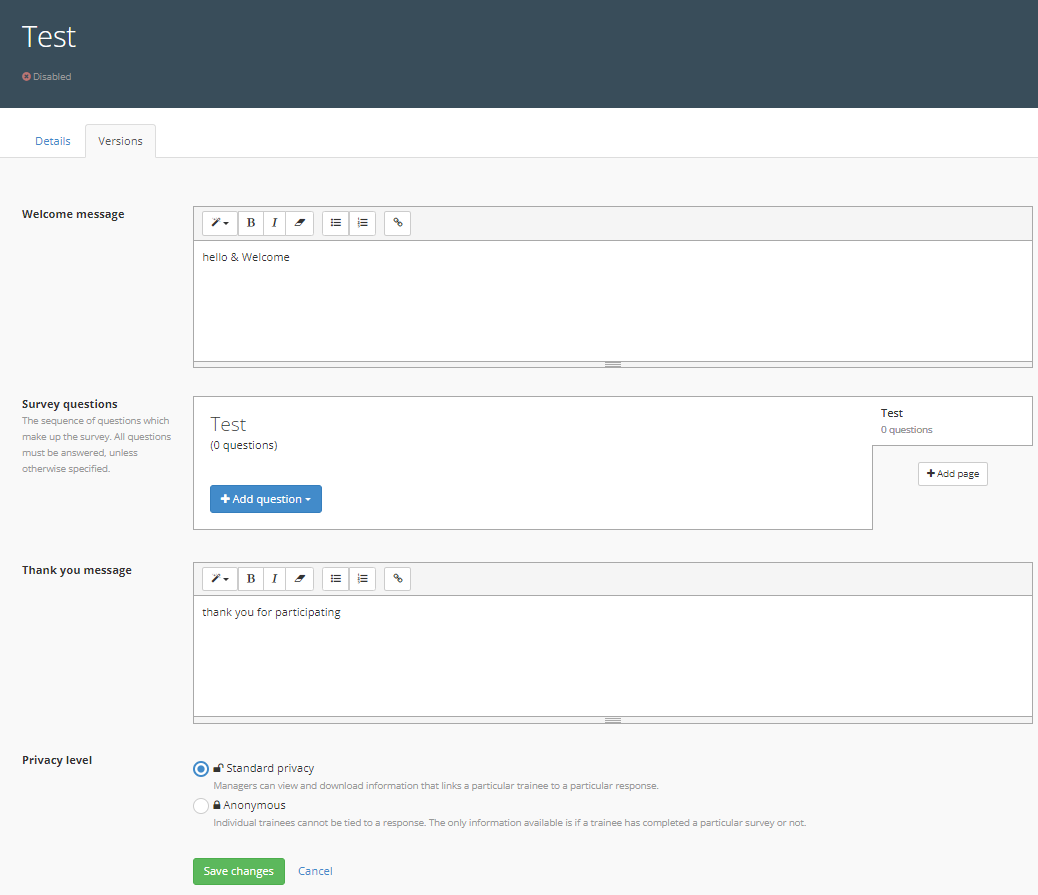Expand the Add question dropdown

coord(266,499)
